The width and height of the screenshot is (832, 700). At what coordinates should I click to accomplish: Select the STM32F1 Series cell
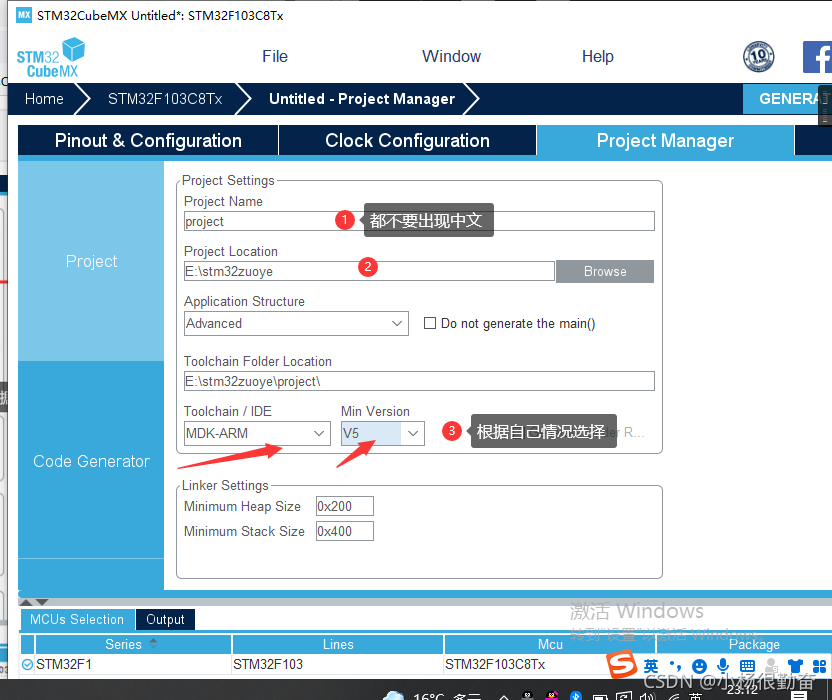133,664
